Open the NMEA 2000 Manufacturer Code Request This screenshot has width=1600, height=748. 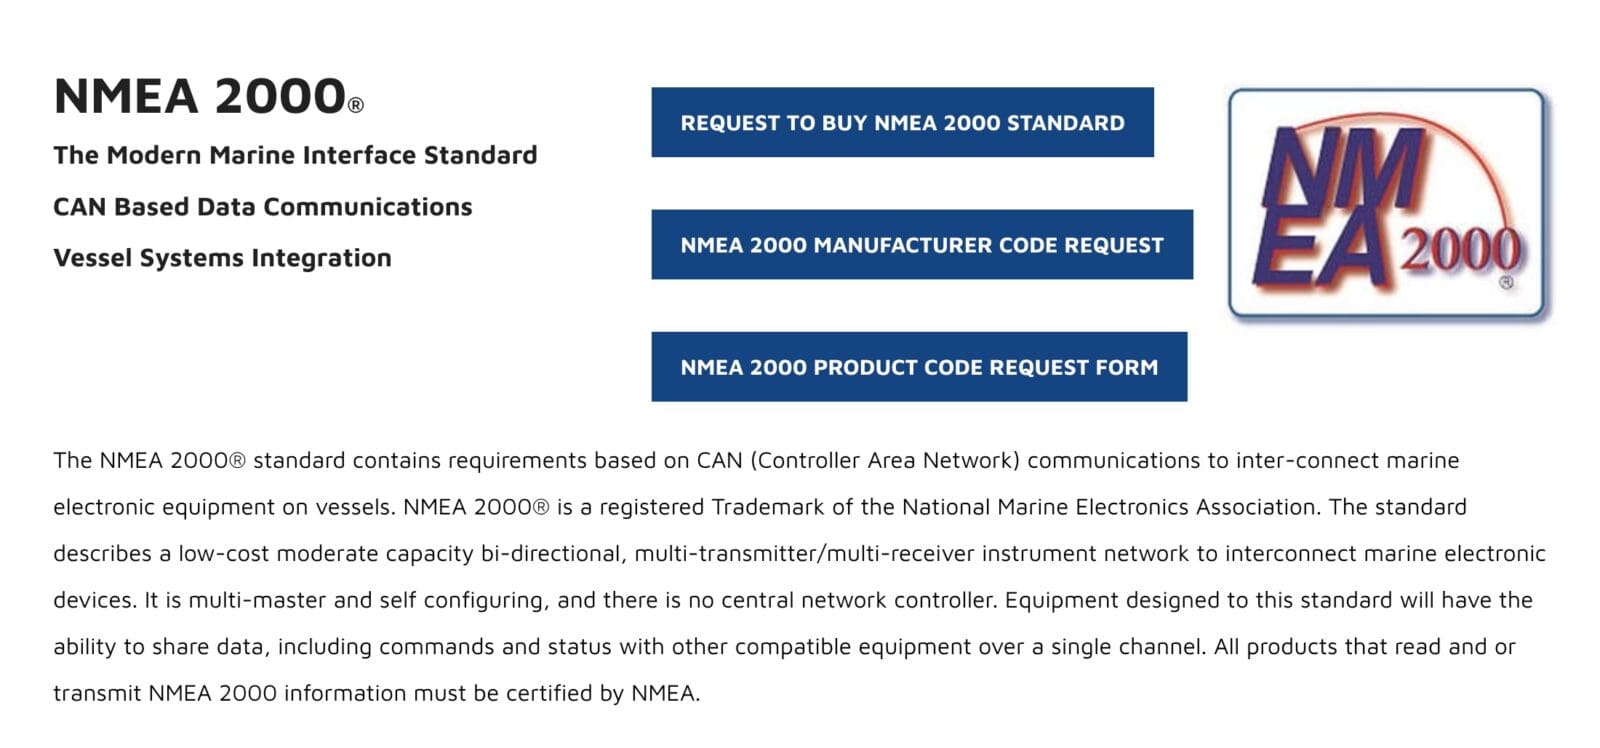(x=922, y=244)
